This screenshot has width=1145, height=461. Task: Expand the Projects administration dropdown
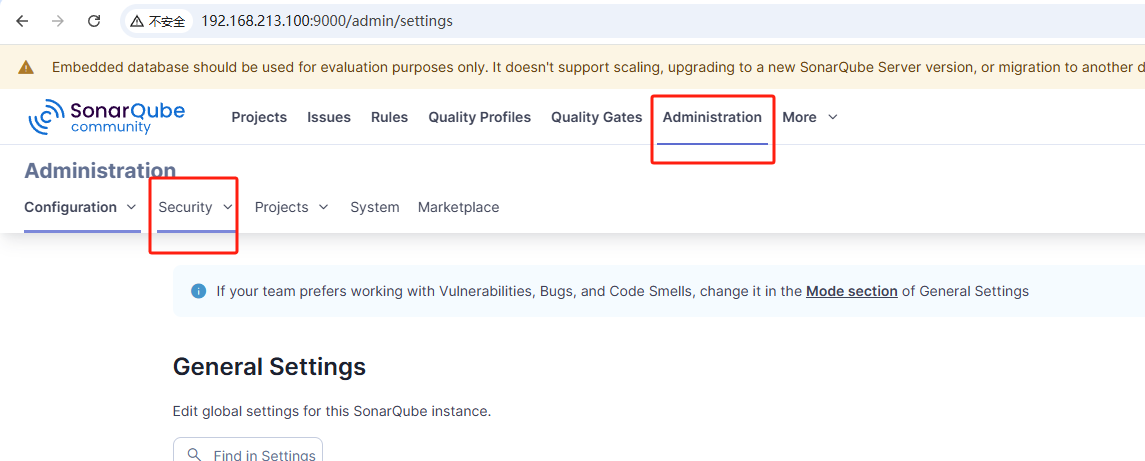coord(291,207)
